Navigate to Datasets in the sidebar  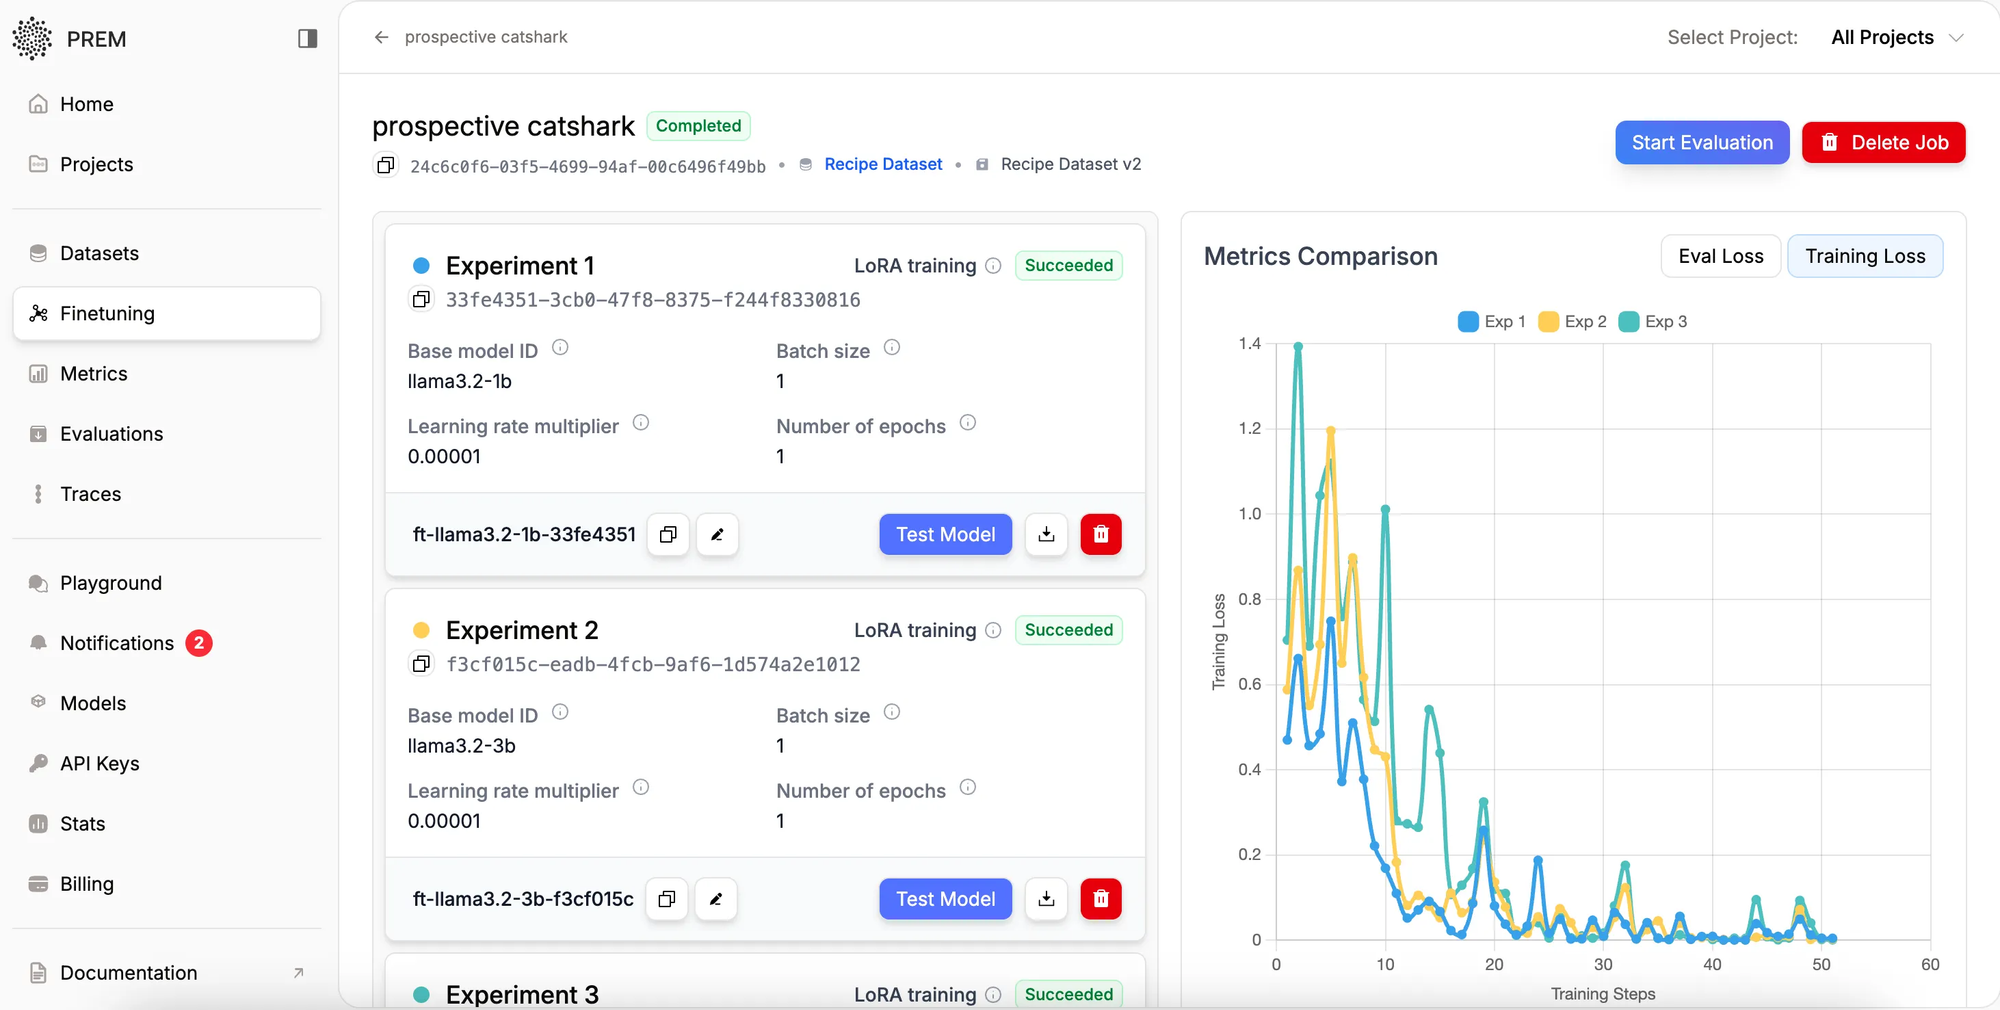click(x=98, y=253)
